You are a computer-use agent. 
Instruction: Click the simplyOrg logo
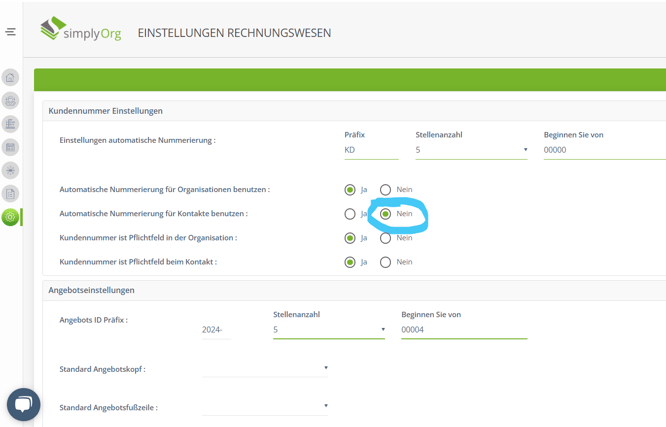tap(80, 30)
